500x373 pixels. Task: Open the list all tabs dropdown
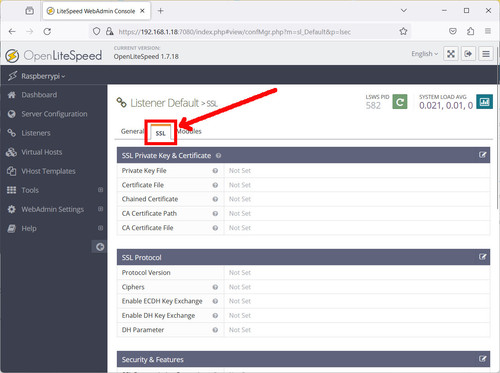[404, 11]
